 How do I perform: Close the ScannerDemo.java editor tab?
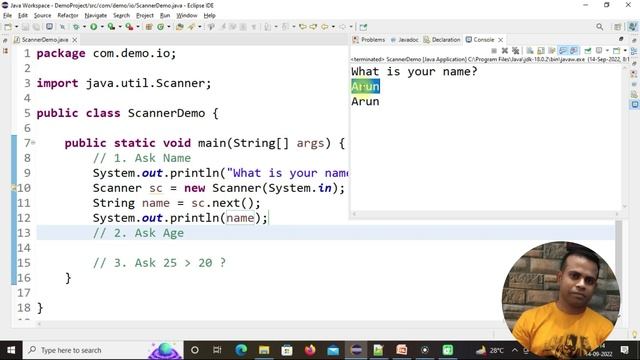click(75, 40)
